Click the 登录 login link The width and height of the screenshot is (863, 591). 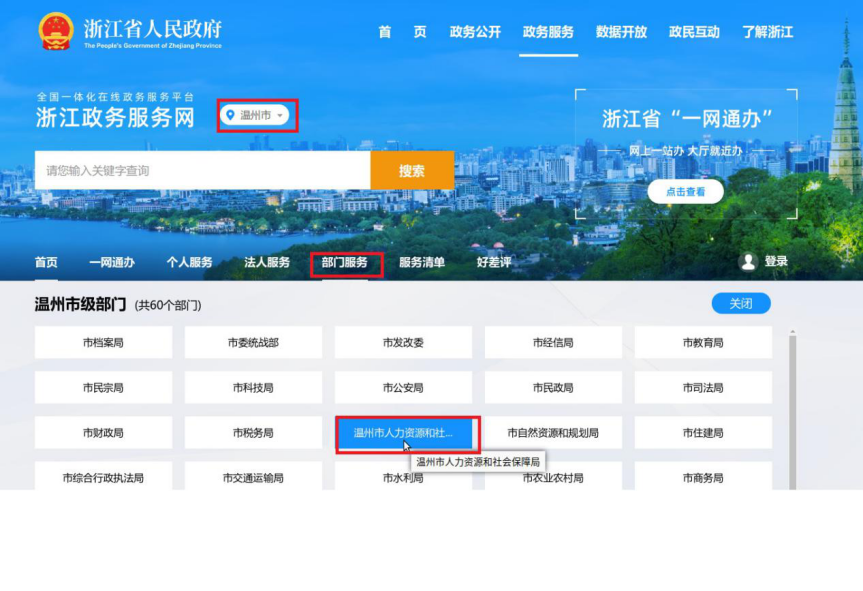tap(776, 262)
